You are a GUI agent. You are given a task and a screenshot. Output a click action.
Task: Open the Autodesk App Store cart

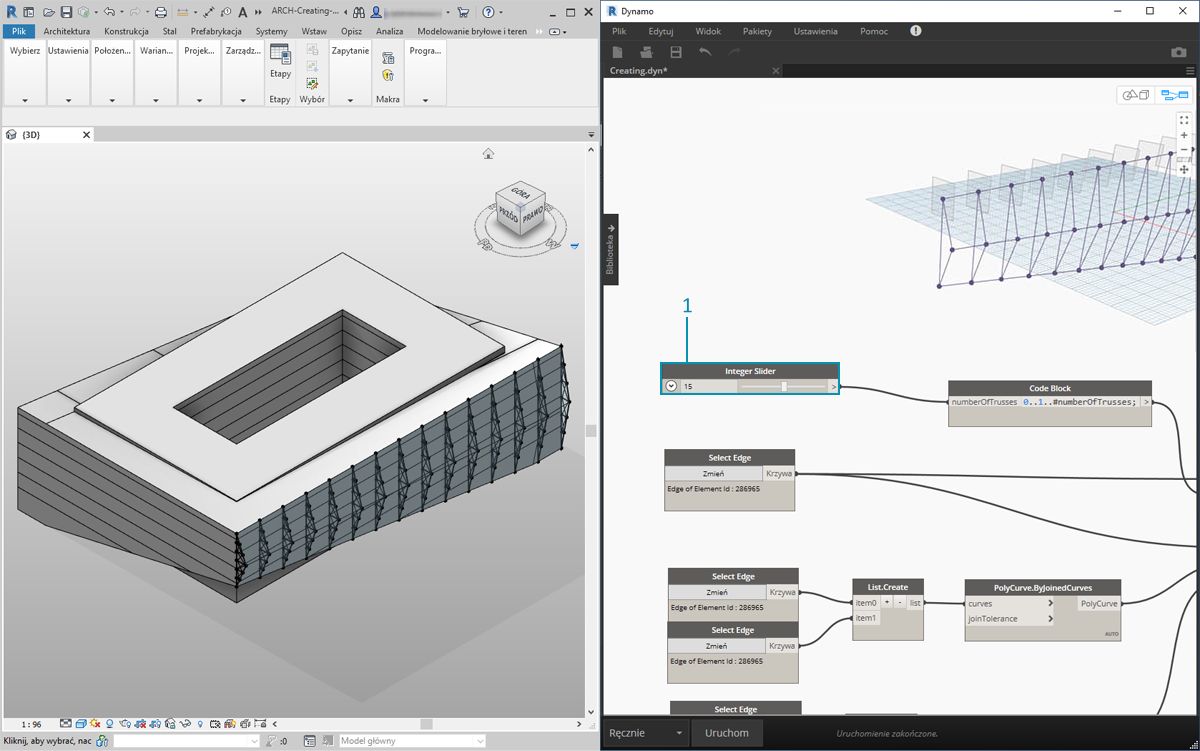[x=463, y=12]
